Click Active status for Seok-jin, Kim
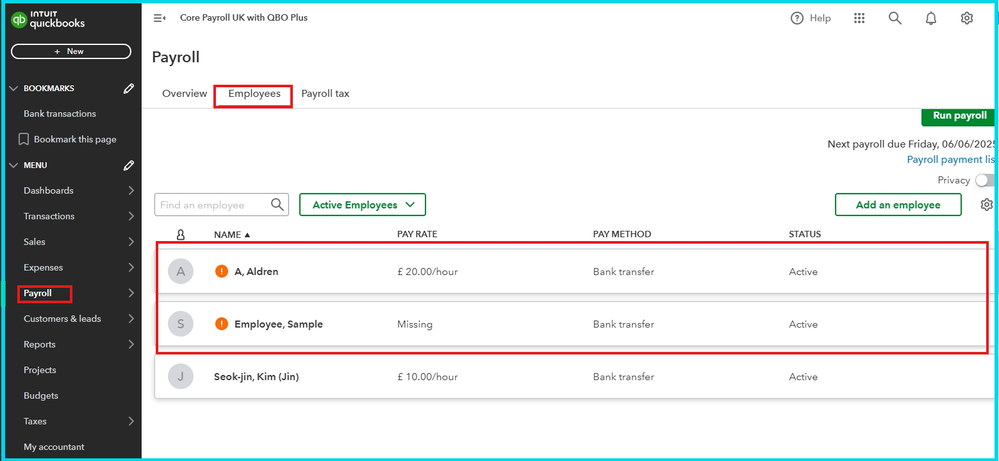Image resolution: width=999 pixels, height=461 pixels. [x=803, y=377]
